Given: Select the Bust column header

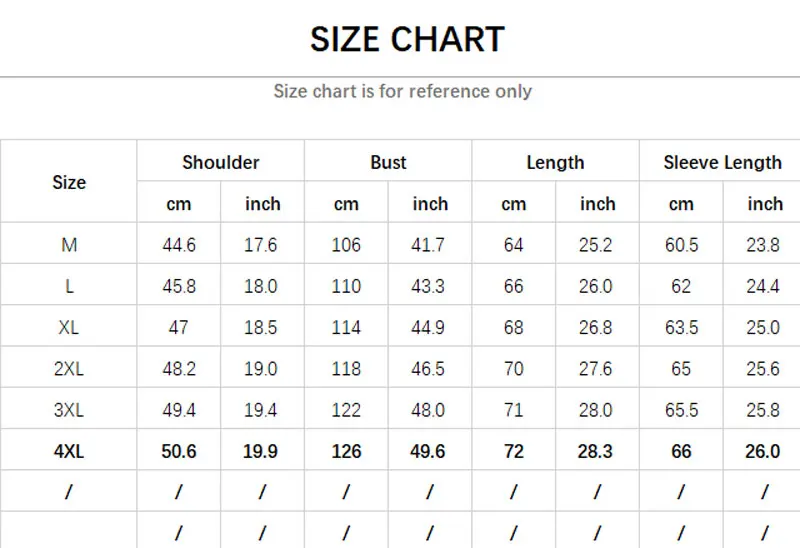Looking at the screenshot, I should coord(388,162).
